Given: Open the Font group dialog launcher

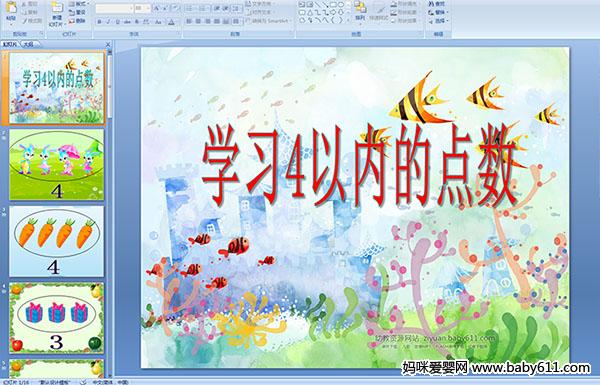Looking at the screenshot, I should (178, 34).
